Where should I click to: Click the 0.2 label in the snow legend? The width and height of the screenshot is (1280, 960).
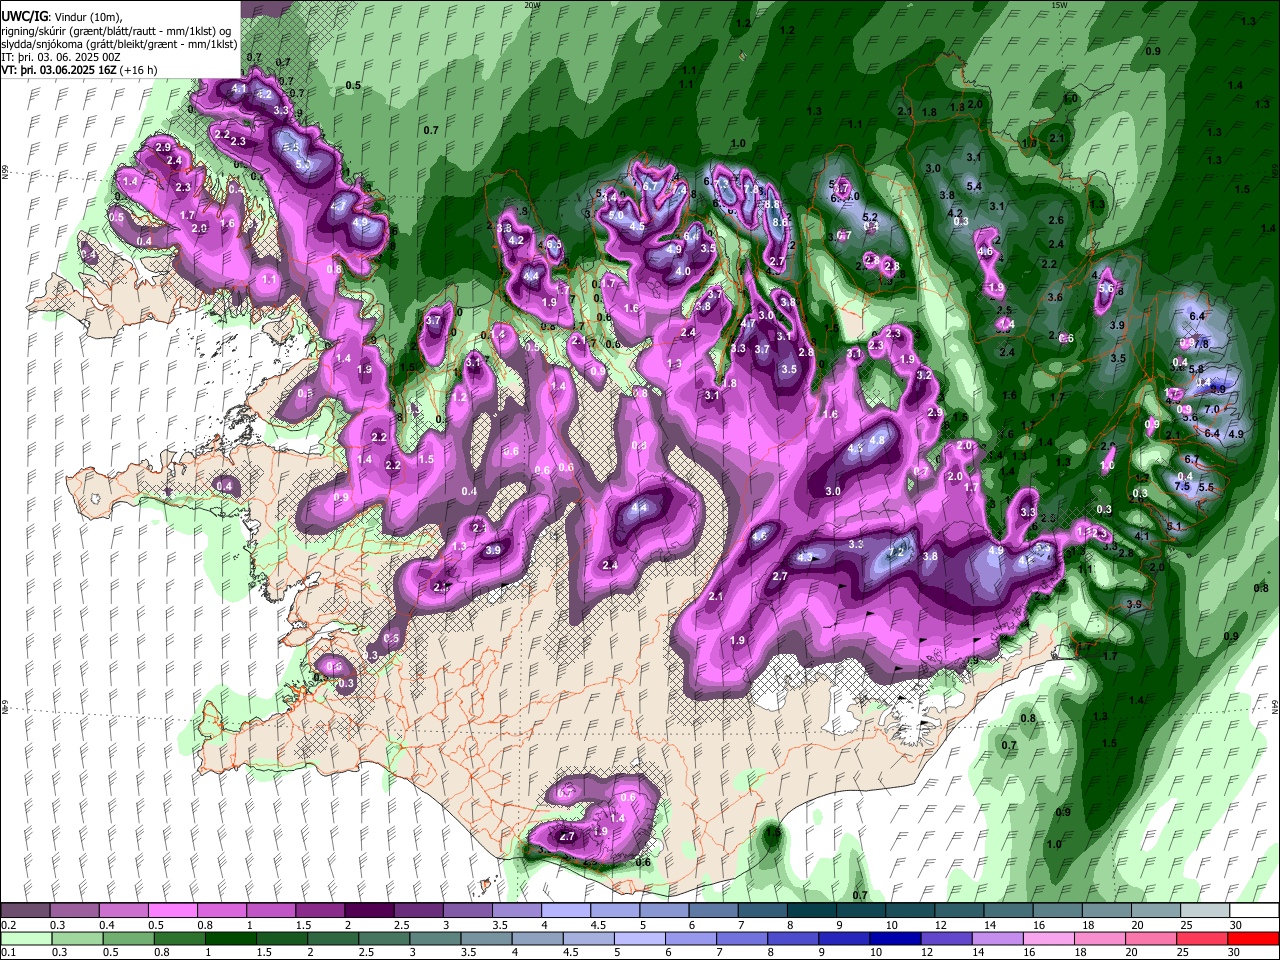tap(9, 925)
